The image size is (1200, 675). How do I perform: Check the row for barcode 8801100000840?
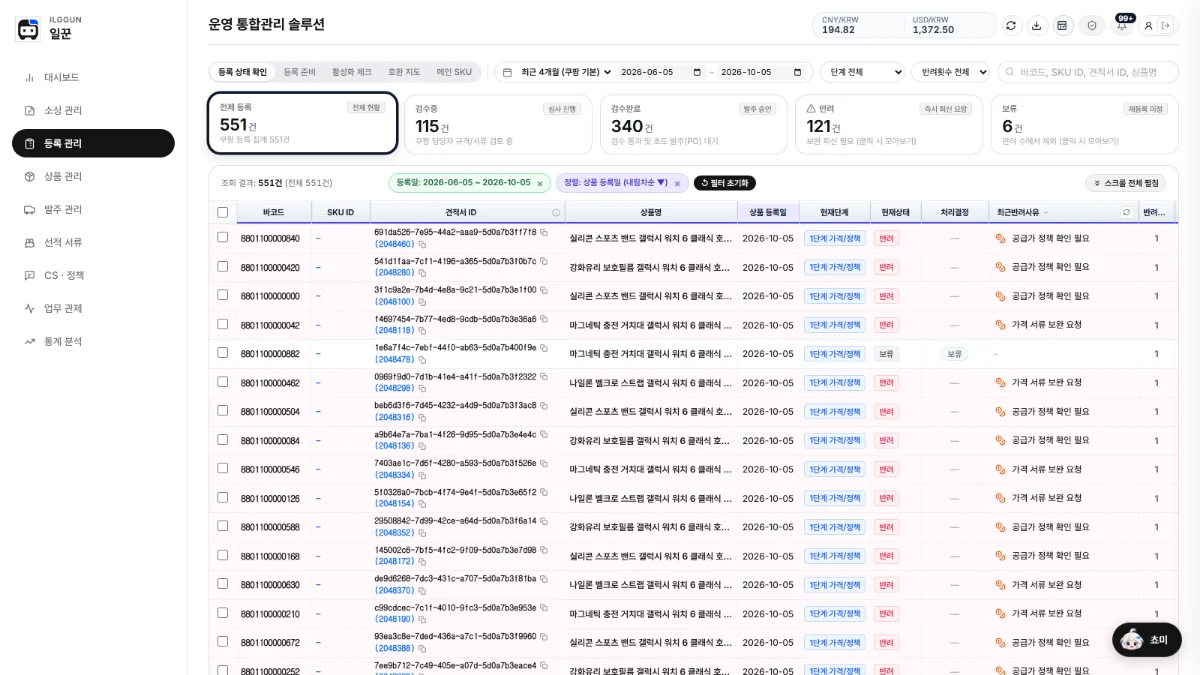222,237
